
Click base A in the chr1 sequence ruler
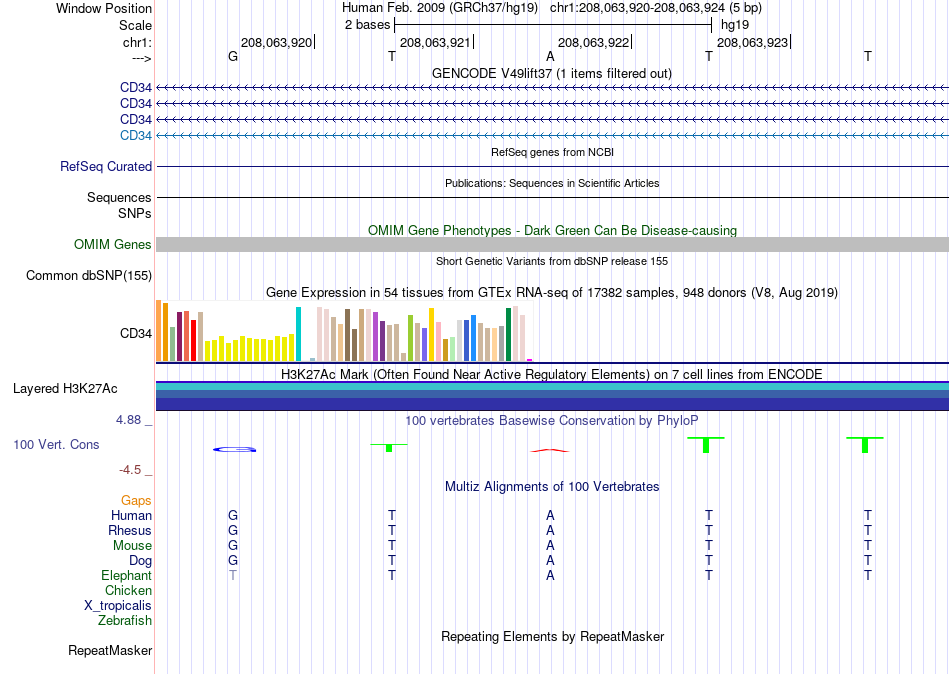550,56
